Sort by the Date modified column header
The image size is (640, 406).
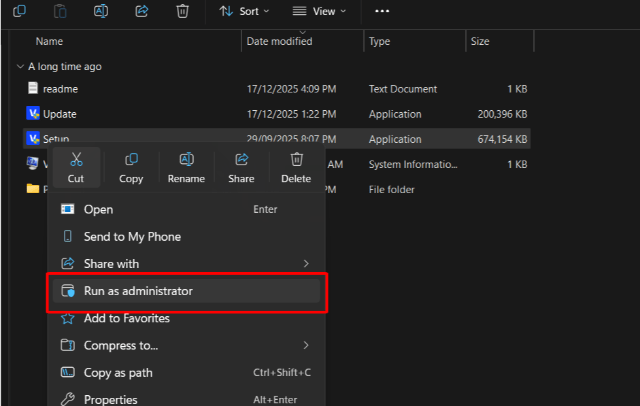280,42
